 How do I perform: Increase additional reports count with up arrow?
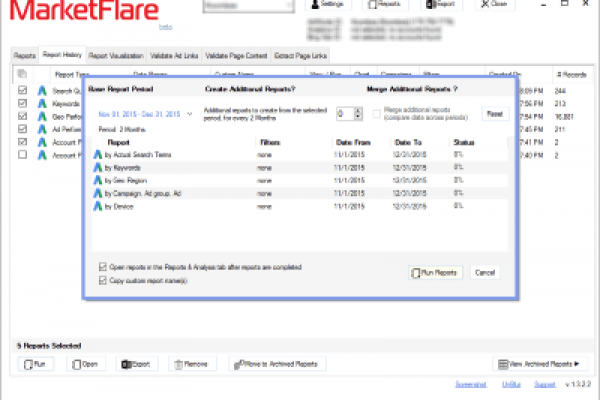(x=358, y=111)
